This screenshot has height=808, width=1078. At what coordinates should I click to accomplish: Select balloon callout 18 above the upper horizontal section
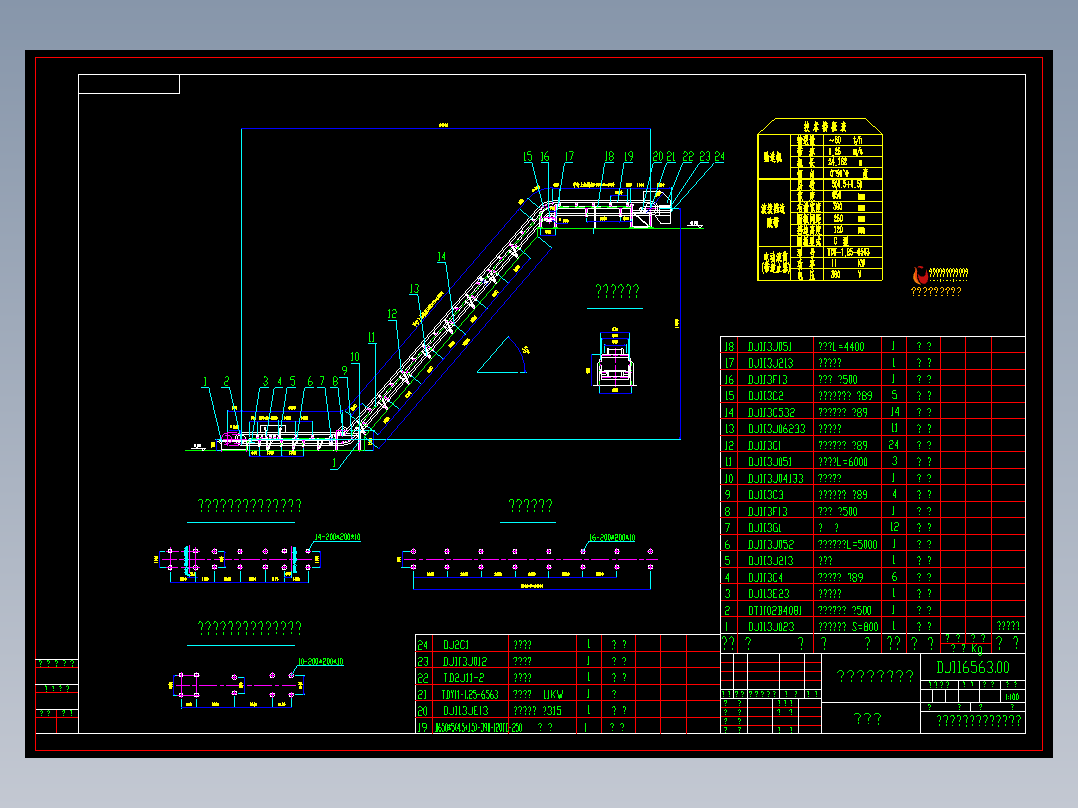pos(609,157)
